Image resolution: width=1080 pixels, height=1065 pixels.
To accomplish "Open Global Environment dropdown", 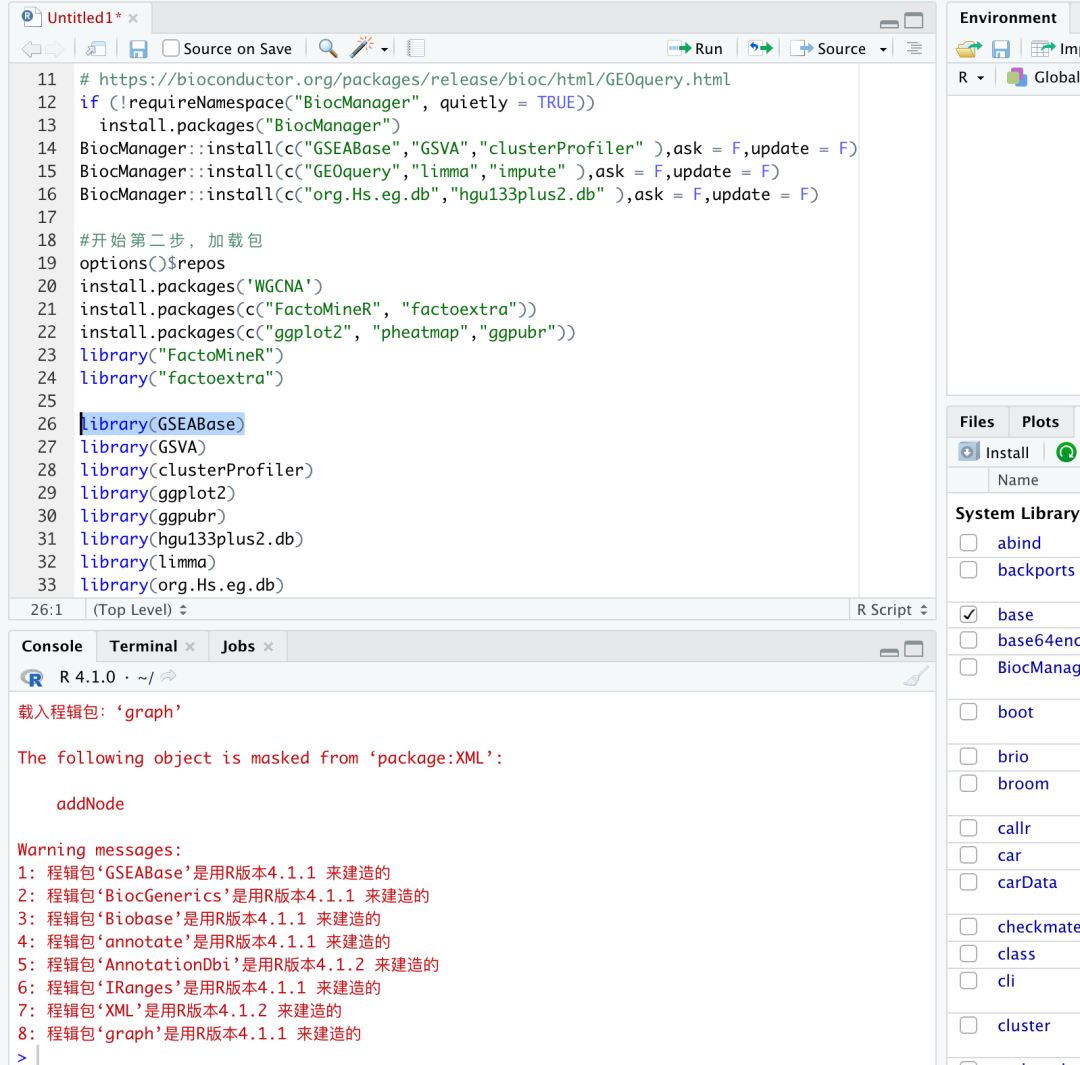I will click(1043, 77).
